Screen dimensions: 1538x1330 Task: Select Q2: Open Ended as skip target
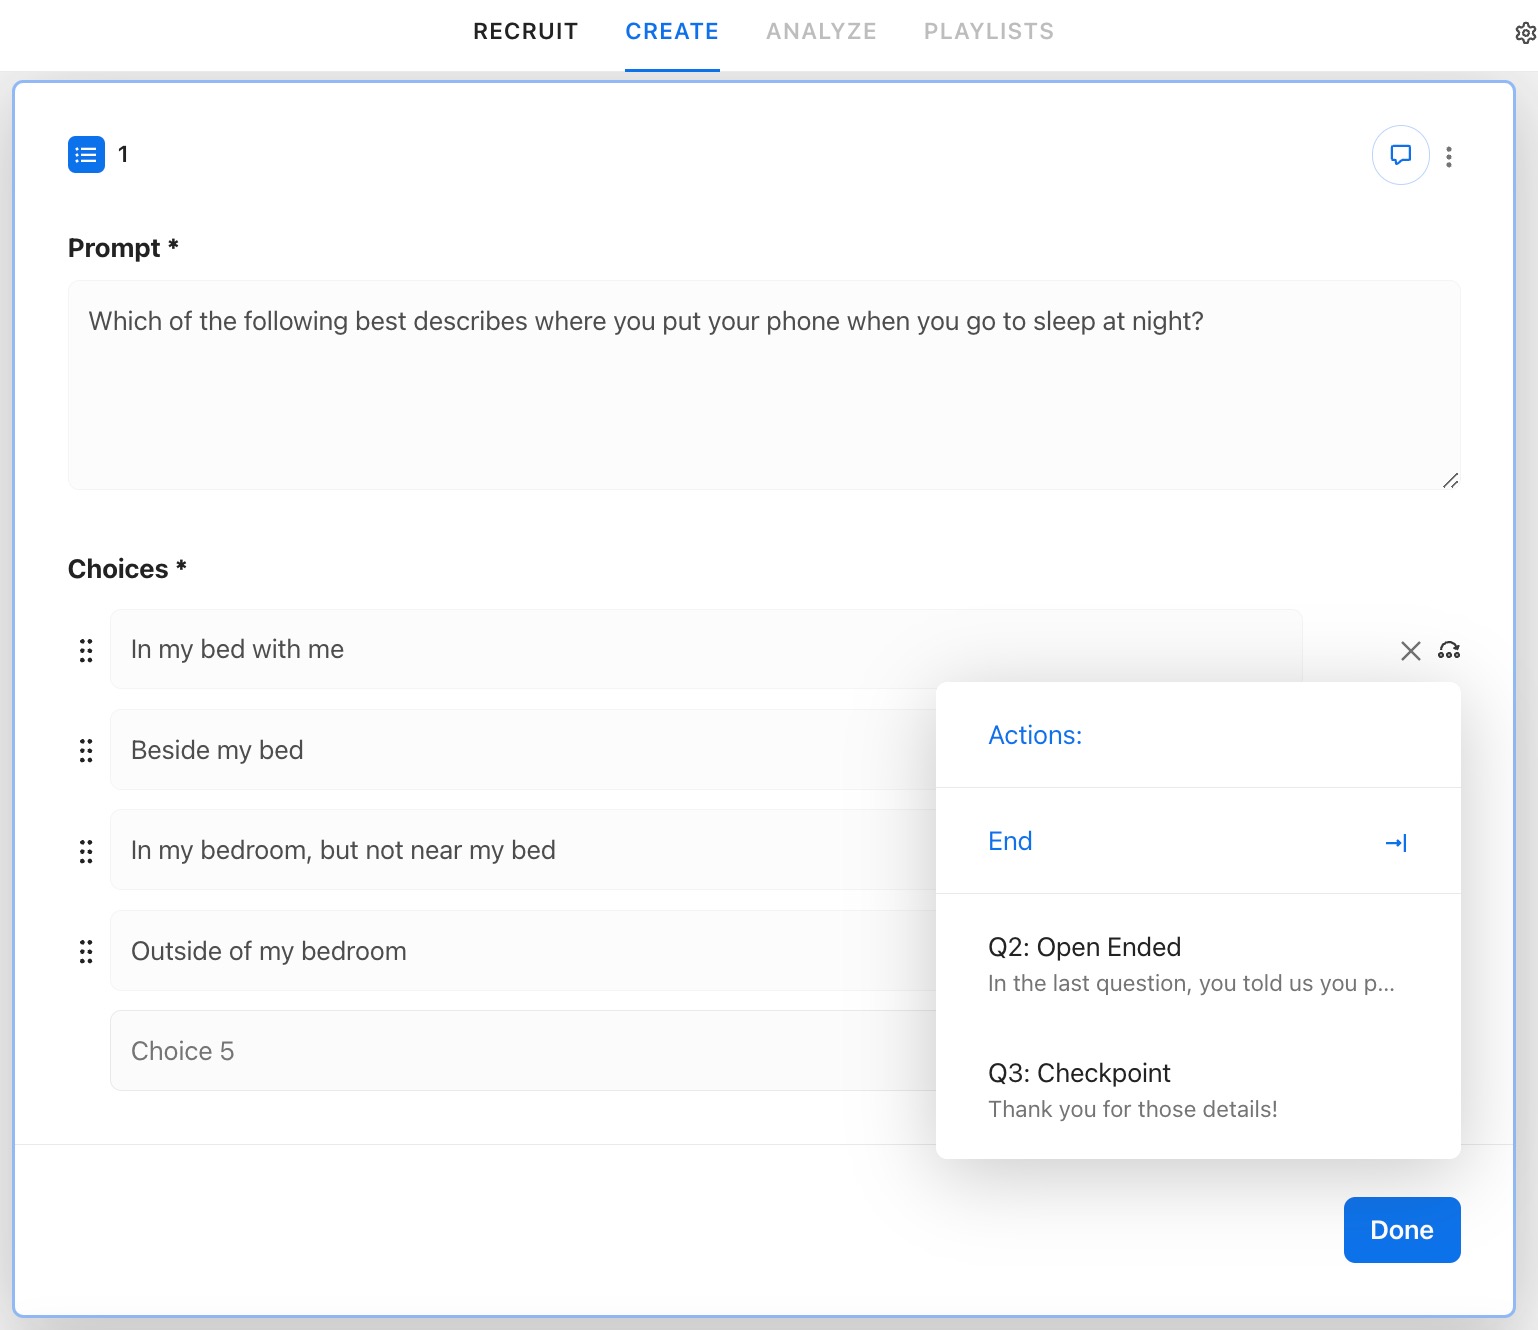coord(1198,964)
